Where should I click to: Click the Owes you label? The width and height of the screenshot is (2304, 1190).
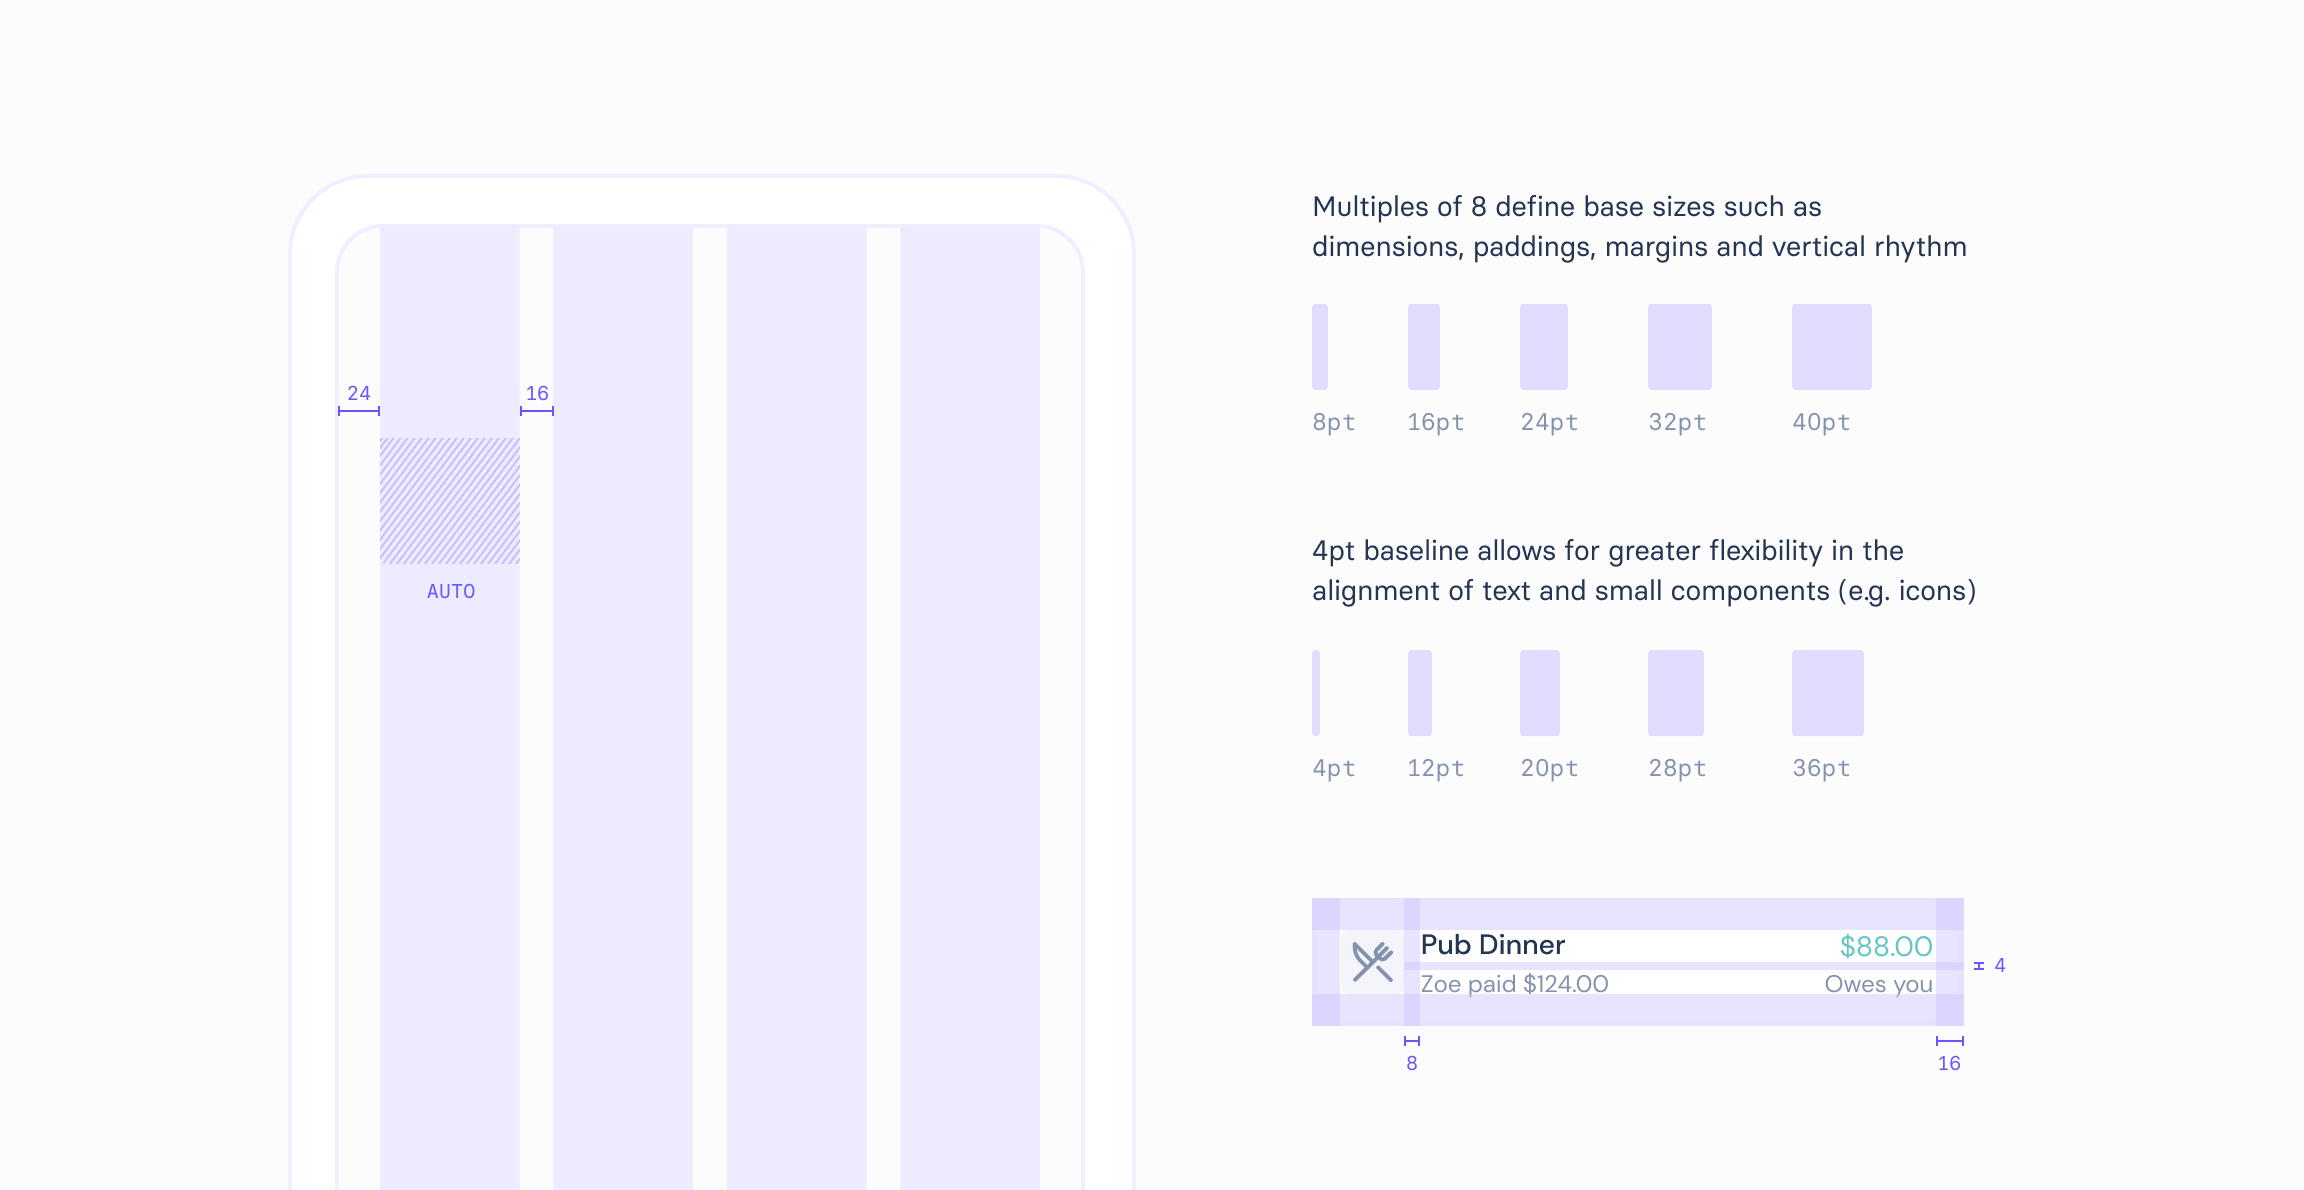1877,984
